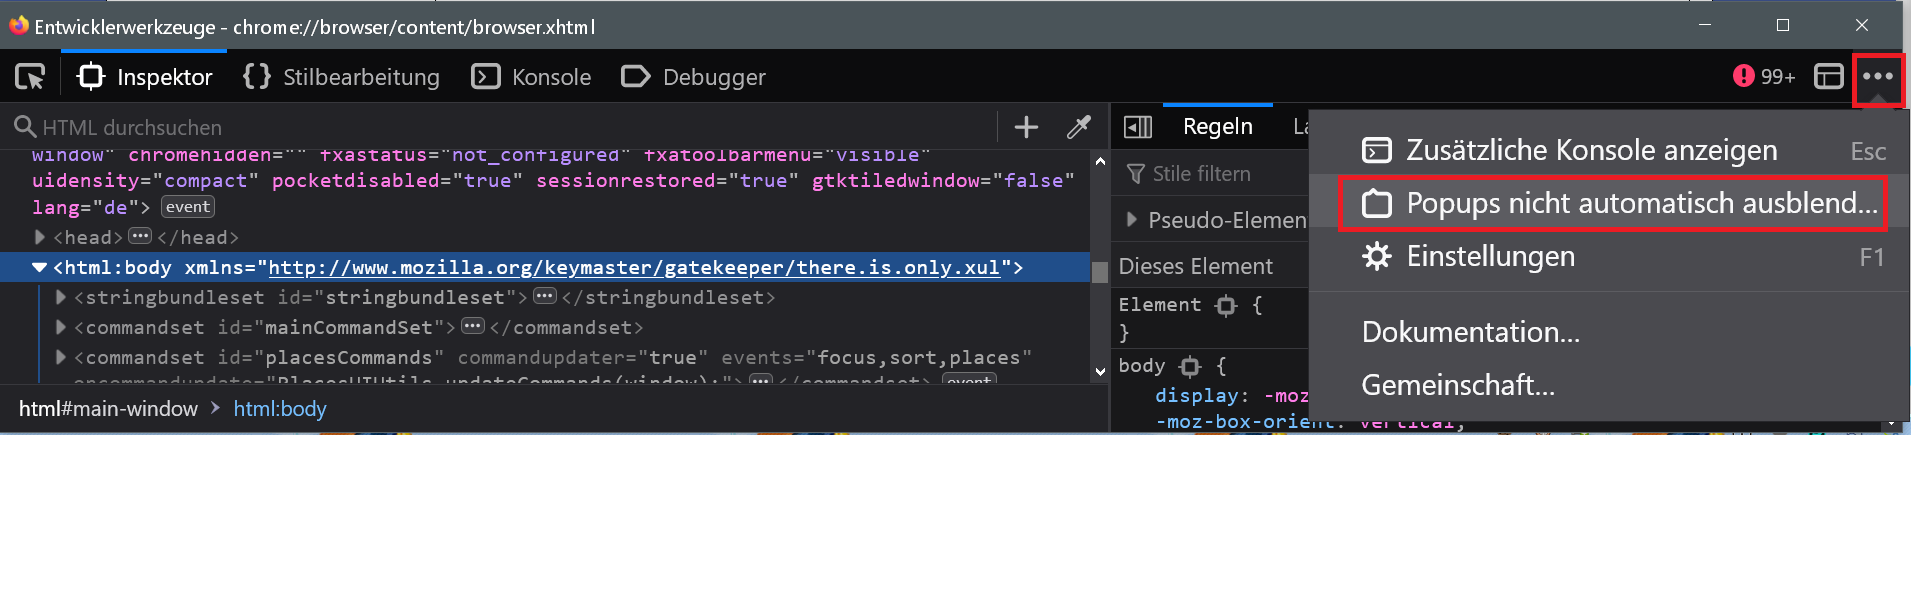This screenshot has width=1911, height=613.
Task: Switch to the Konsole tab
Action: click(x=532, y=77)
